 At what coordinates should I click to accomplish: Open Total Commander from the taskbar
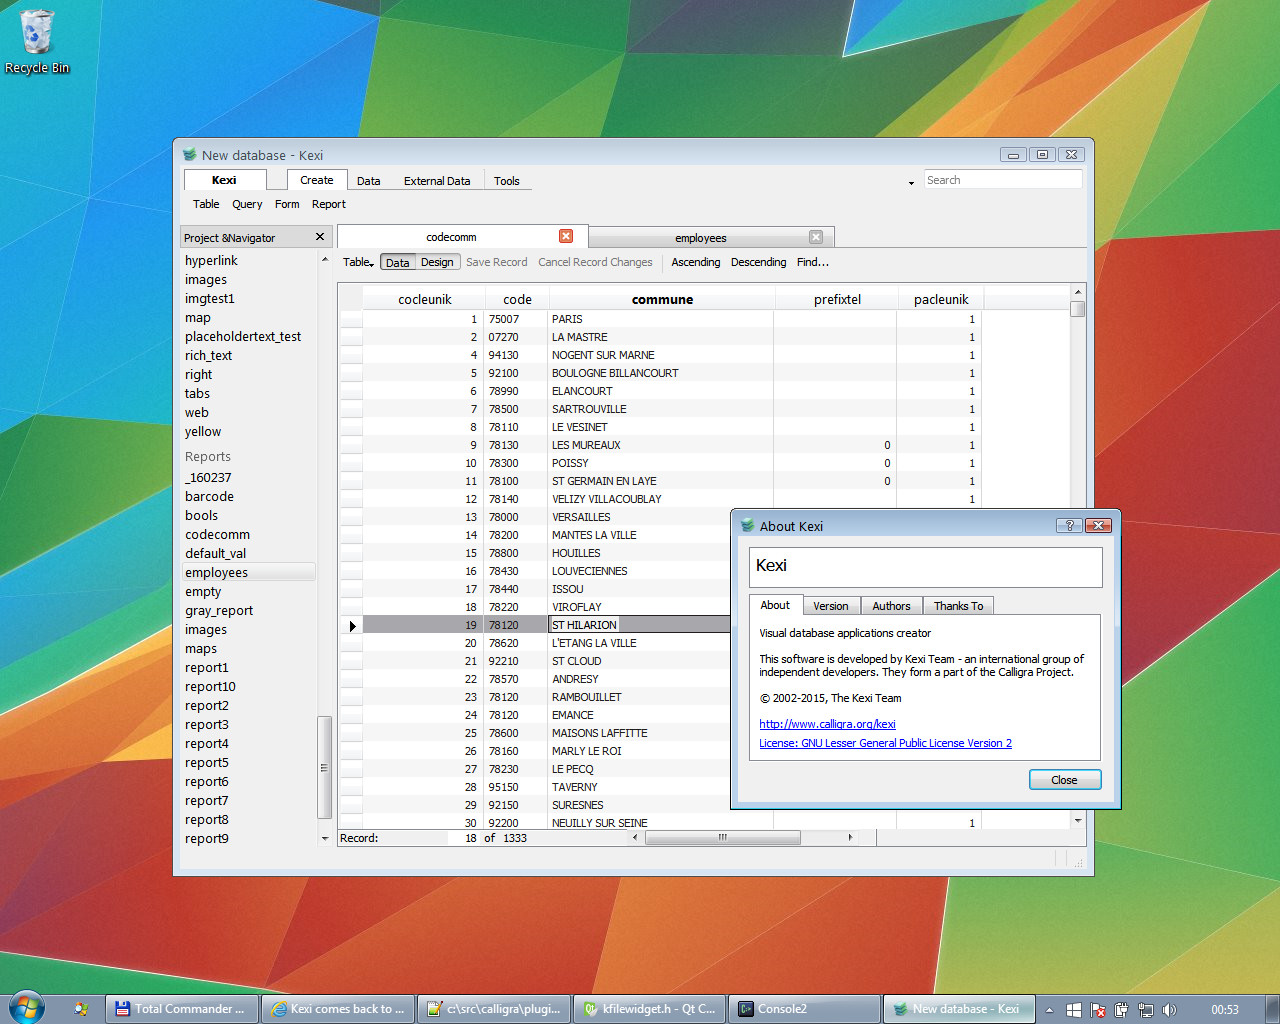[181, 1009]
